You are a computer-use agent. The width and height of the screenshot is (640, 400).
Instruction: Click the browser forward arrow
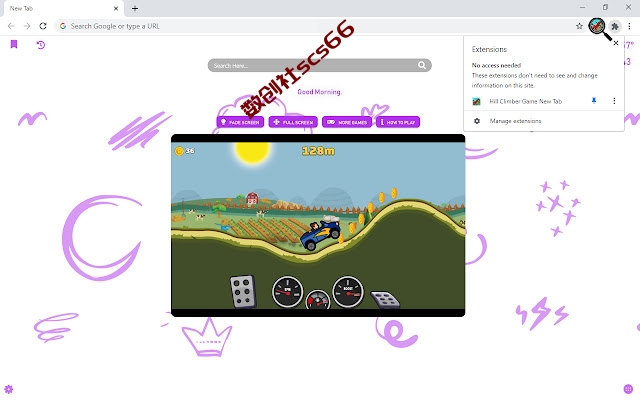point(27,26)
